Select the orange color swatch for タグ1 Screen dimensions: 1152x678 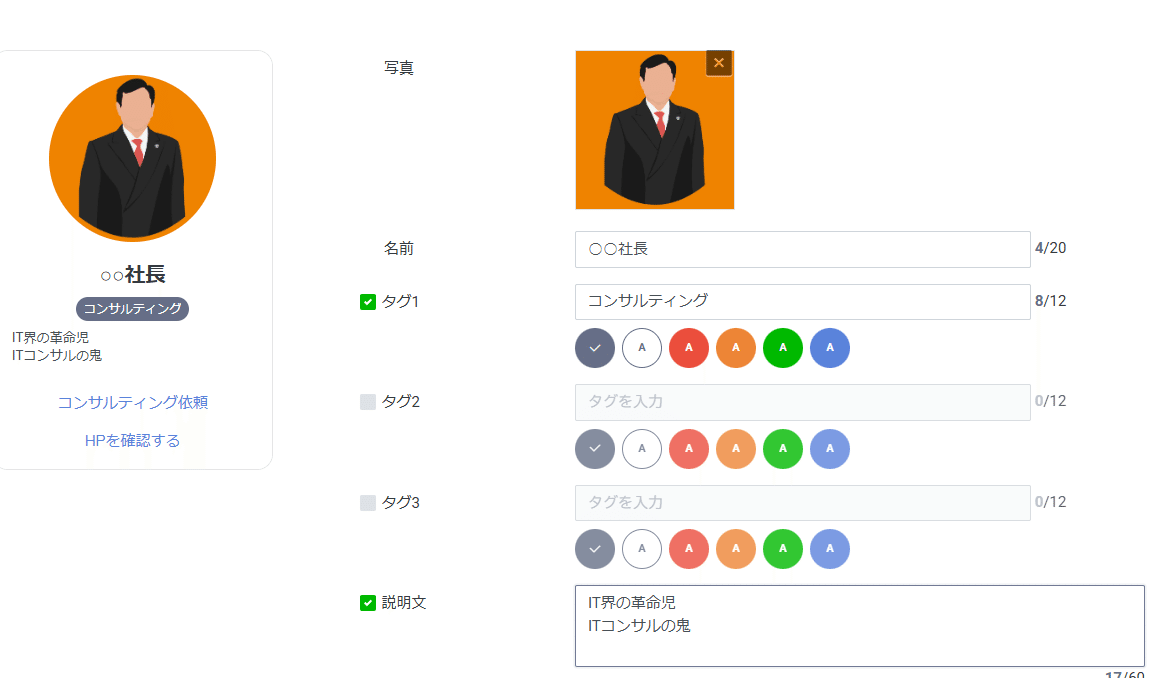point(736,348)
